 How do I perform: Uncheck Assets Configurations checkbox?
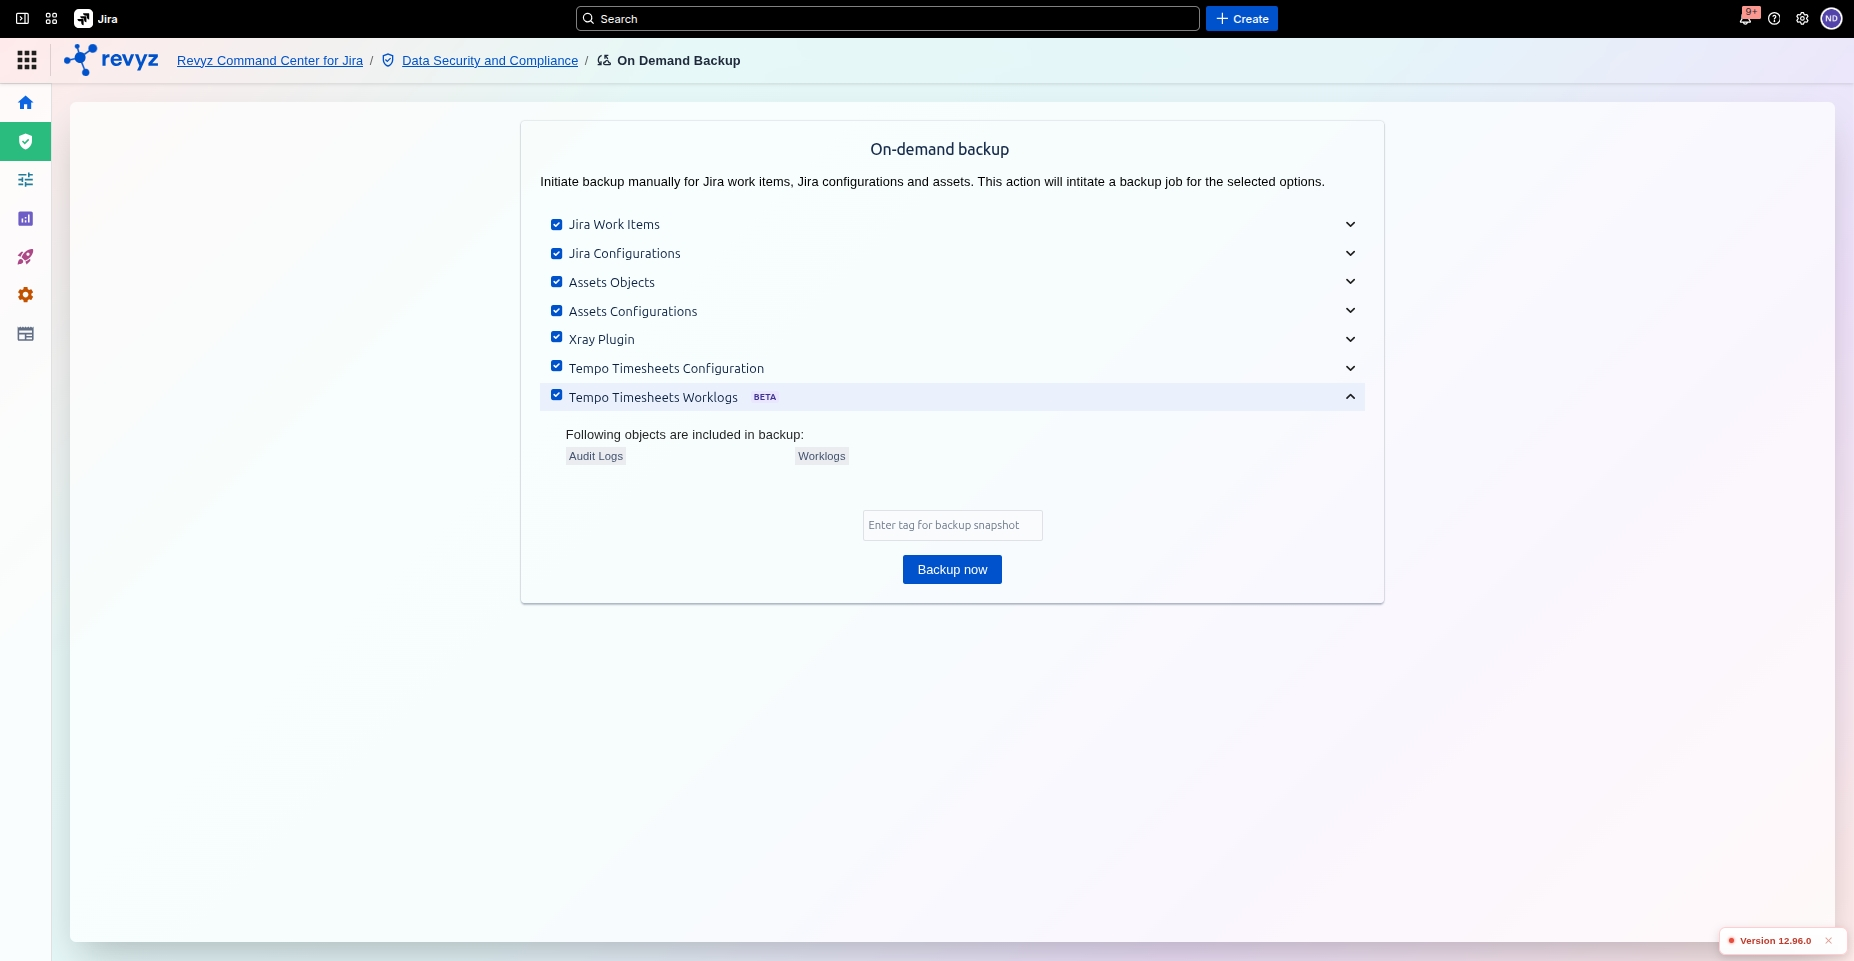pos(557,310)
